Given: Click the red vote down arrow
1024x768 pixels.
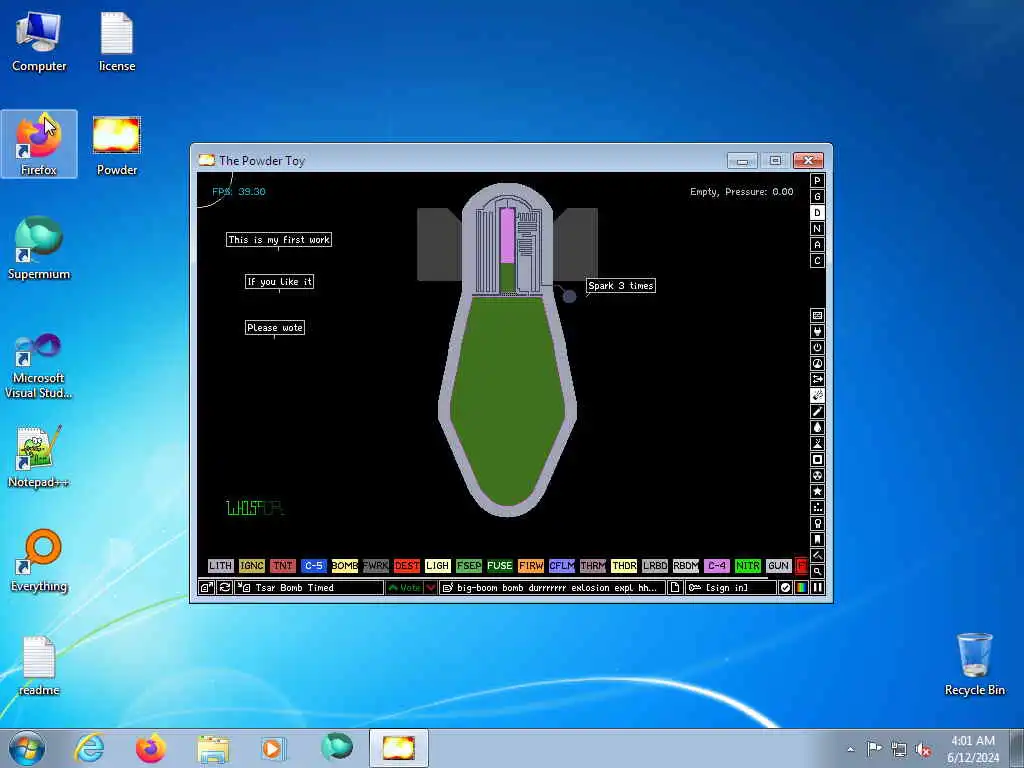Looking at the screenshot, I should 430,587.
